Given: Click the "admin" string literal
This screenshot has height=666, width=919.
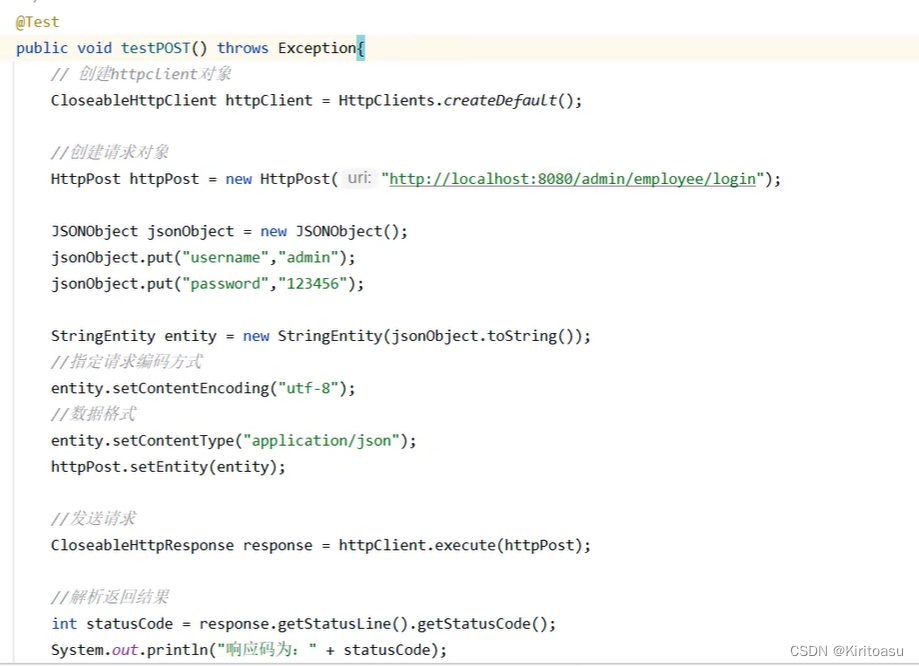Looking at the screenshot, I should click(x=308, y=257).
